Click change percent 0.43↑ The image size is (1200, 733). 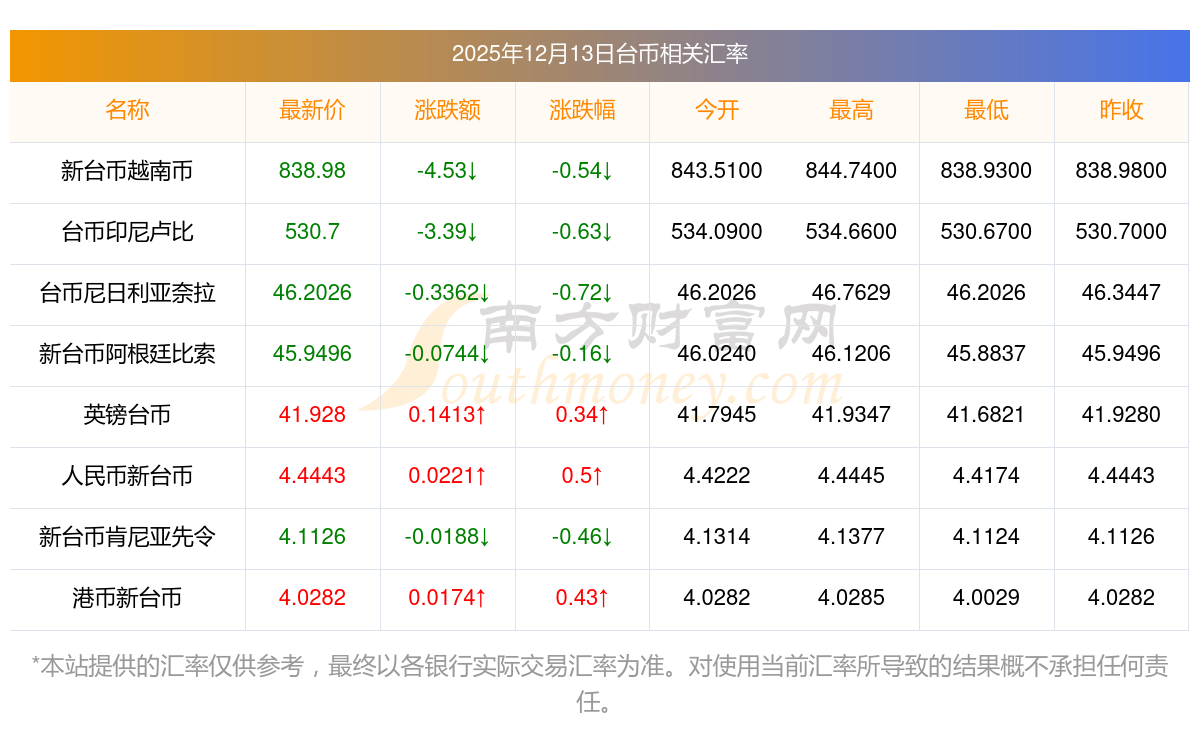click(582, 598)
